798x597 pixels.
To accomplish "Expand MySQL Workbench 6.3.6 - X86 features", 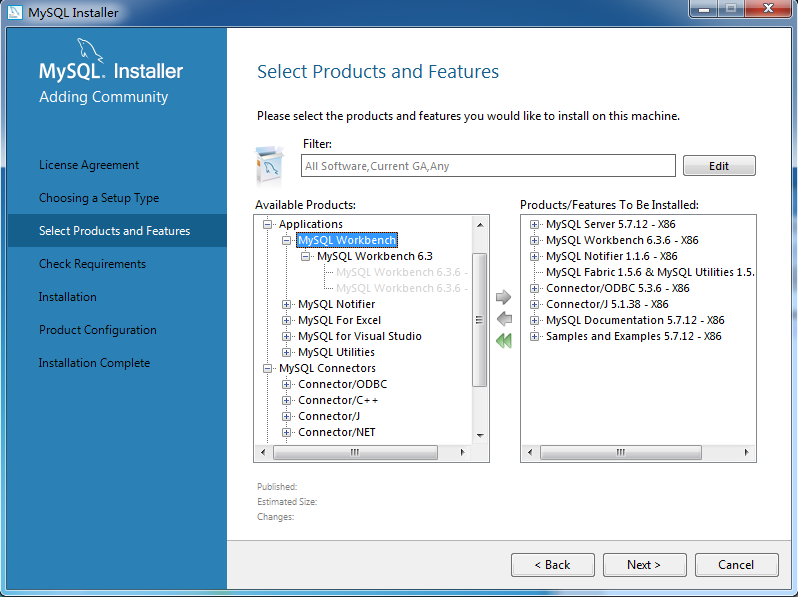I will click(534, 240).
